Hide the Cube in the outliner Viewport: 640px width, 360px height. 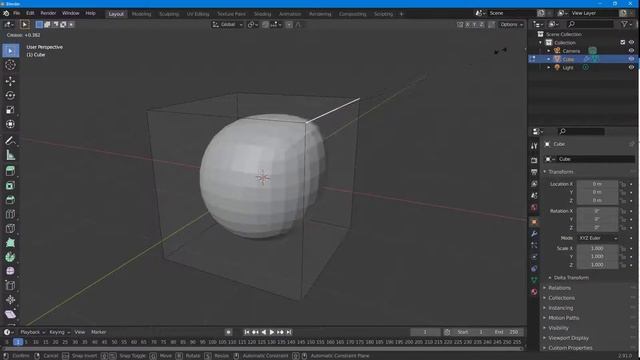(631, 59)
